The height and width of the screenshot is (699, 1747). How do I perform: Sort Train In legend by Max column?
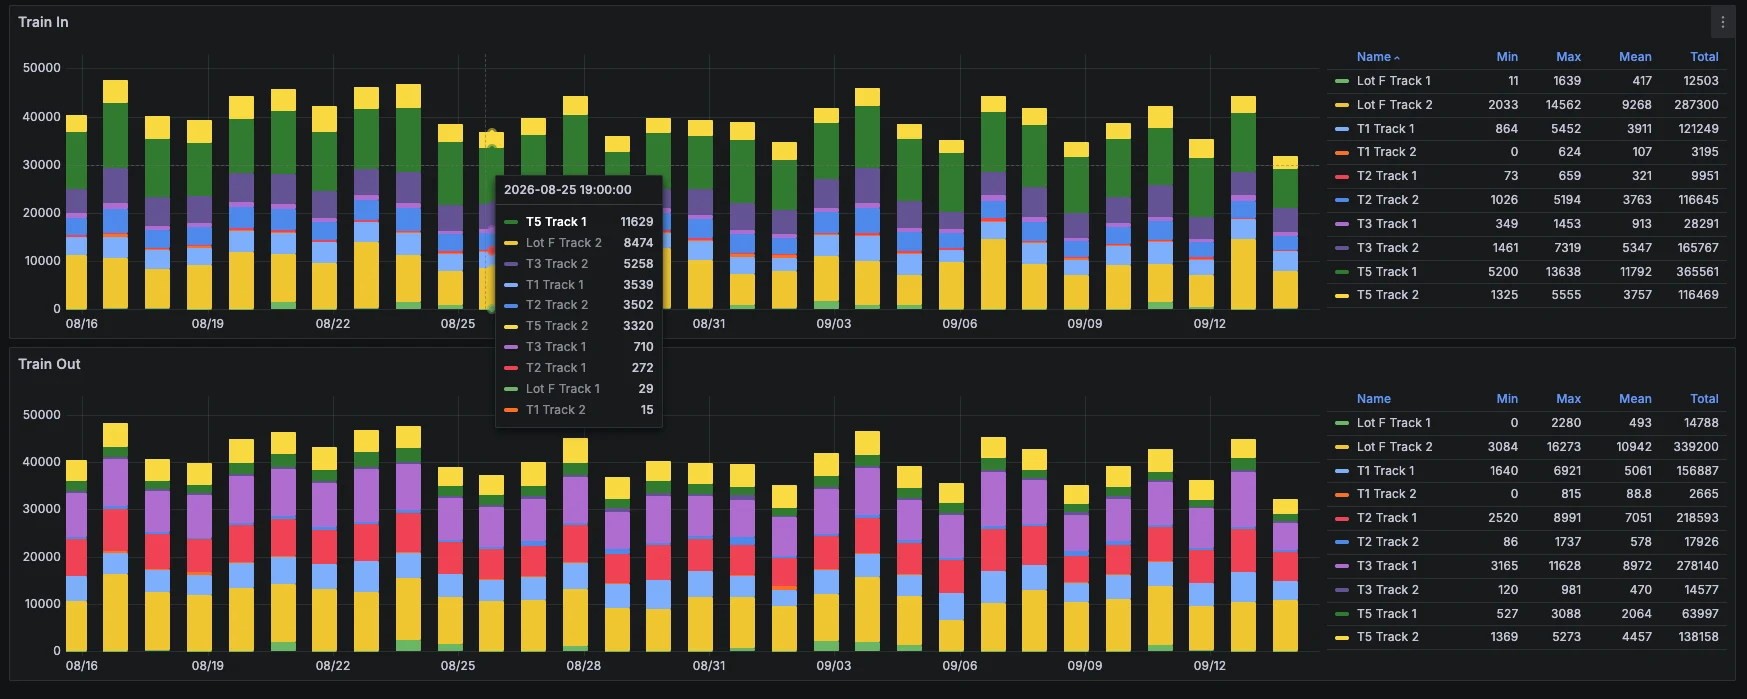pyautogui.click(x=1568, y=57)
